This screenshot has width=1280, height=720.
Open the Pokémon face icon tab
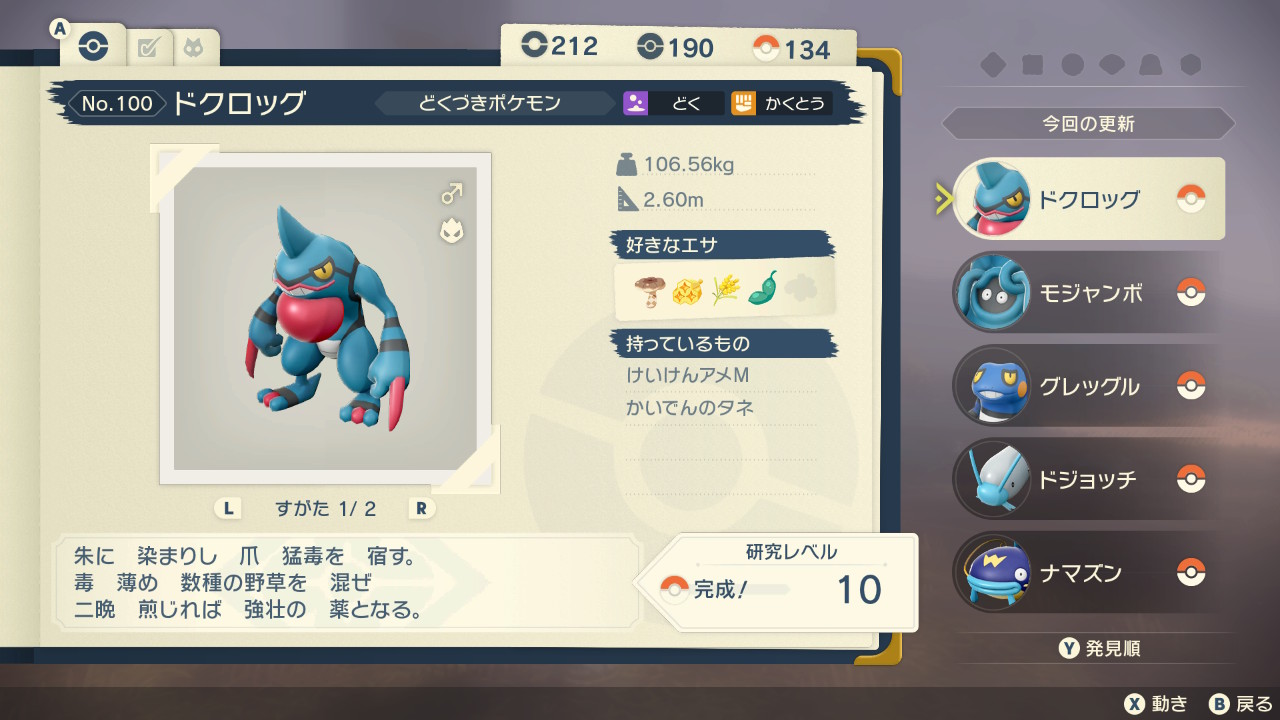pos(194,47)
